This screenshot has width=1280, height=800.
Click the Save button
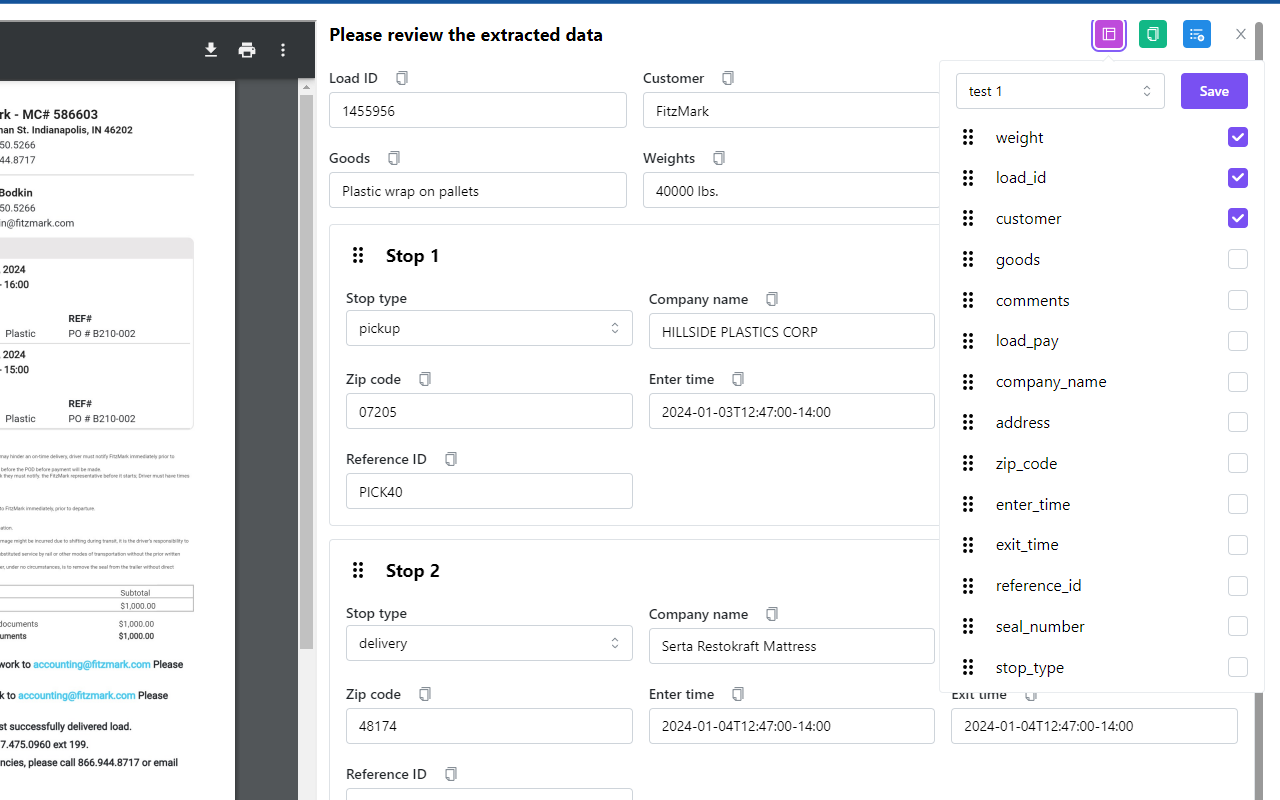click(x=1214, y=91)
